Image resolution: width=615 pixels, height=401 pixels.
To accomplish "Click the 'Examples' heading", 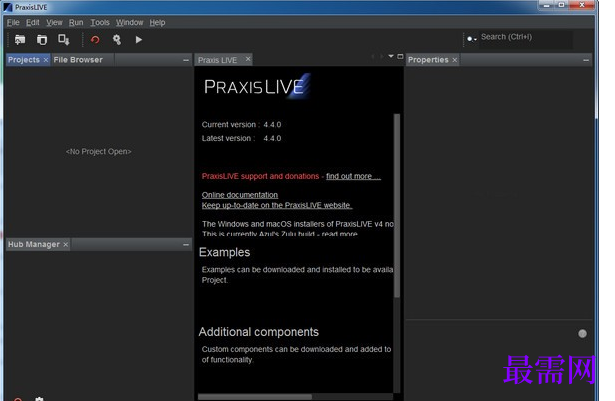I will point(224,252).
